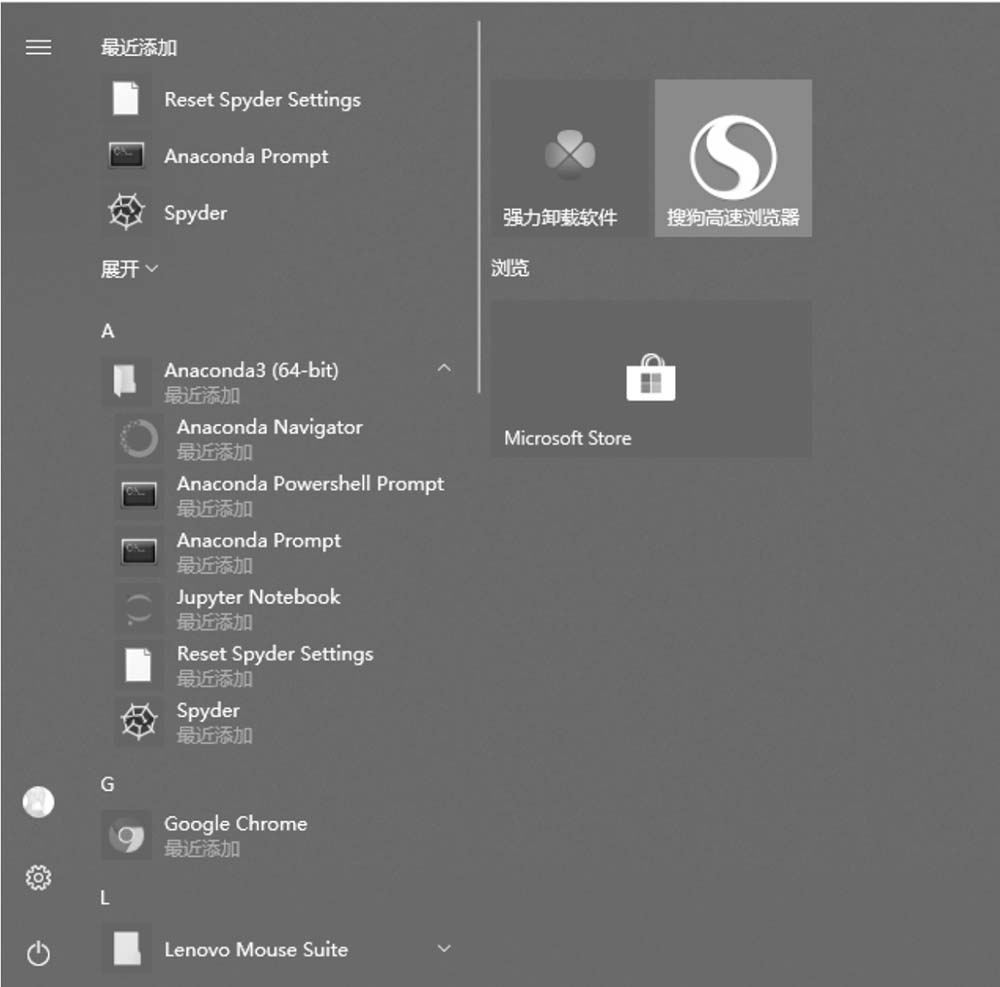Collapse the Anaconda3 (64-bit) folder chevron
1000x987 pixels.
pyautogui.click(x=444, y=368)
